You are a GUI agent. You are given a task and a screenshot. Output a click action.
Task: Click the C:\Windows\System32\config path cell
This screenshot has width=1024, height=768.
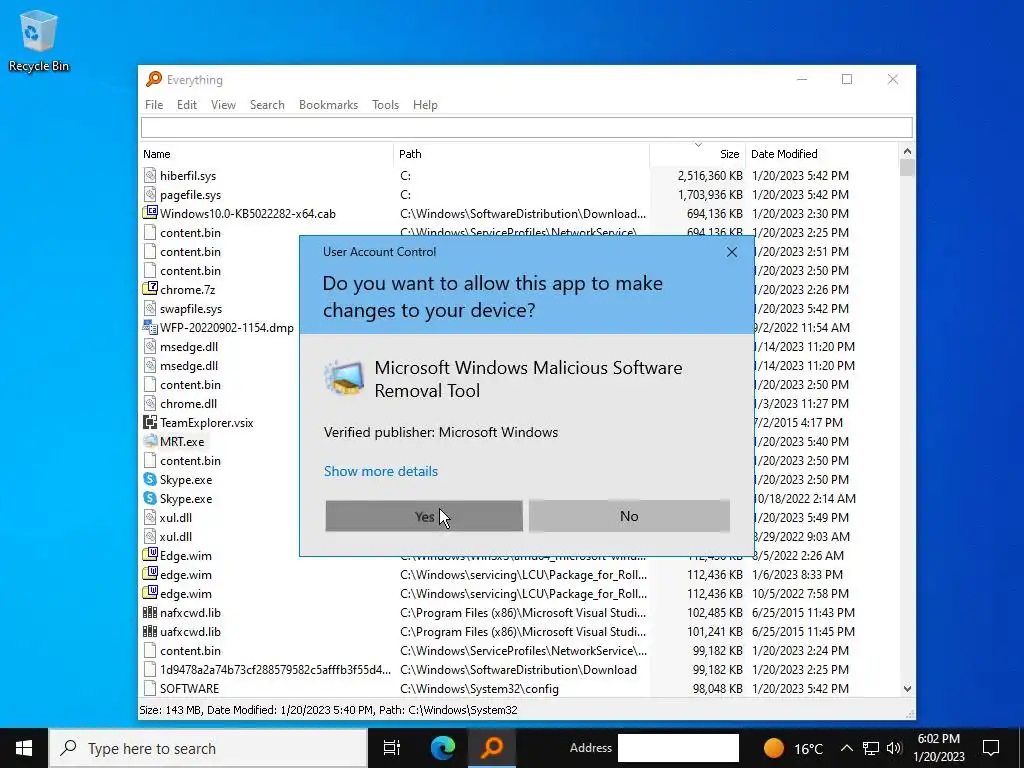479,688
